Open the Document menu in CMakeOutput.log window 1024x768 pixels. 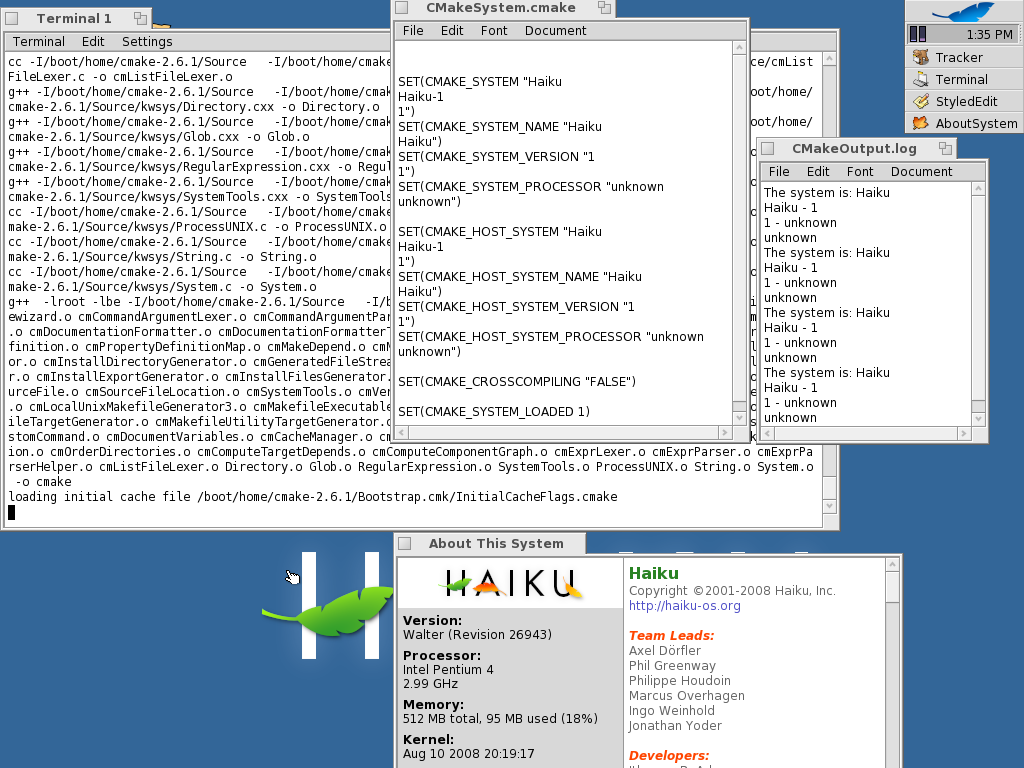tap(921, 171)
